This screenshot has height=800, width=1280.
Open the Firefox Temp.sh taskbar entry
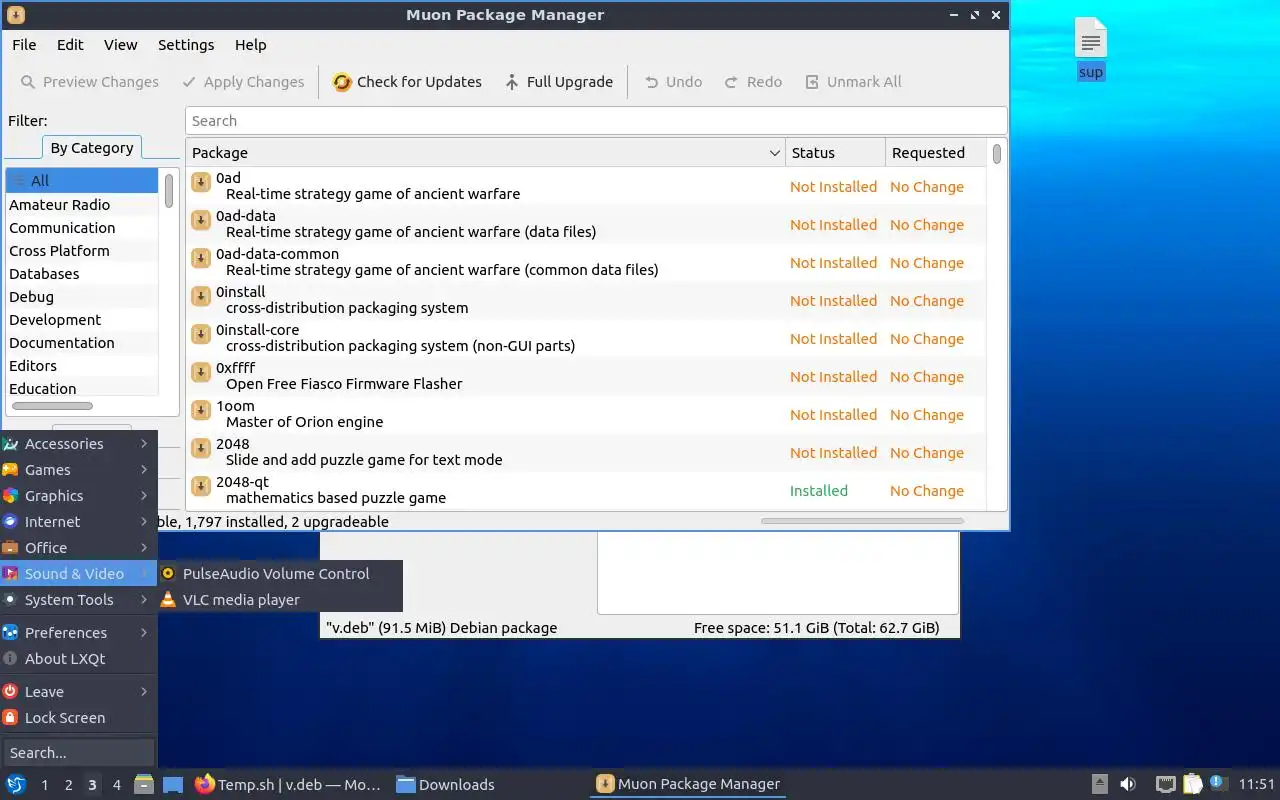click(288, 785)
